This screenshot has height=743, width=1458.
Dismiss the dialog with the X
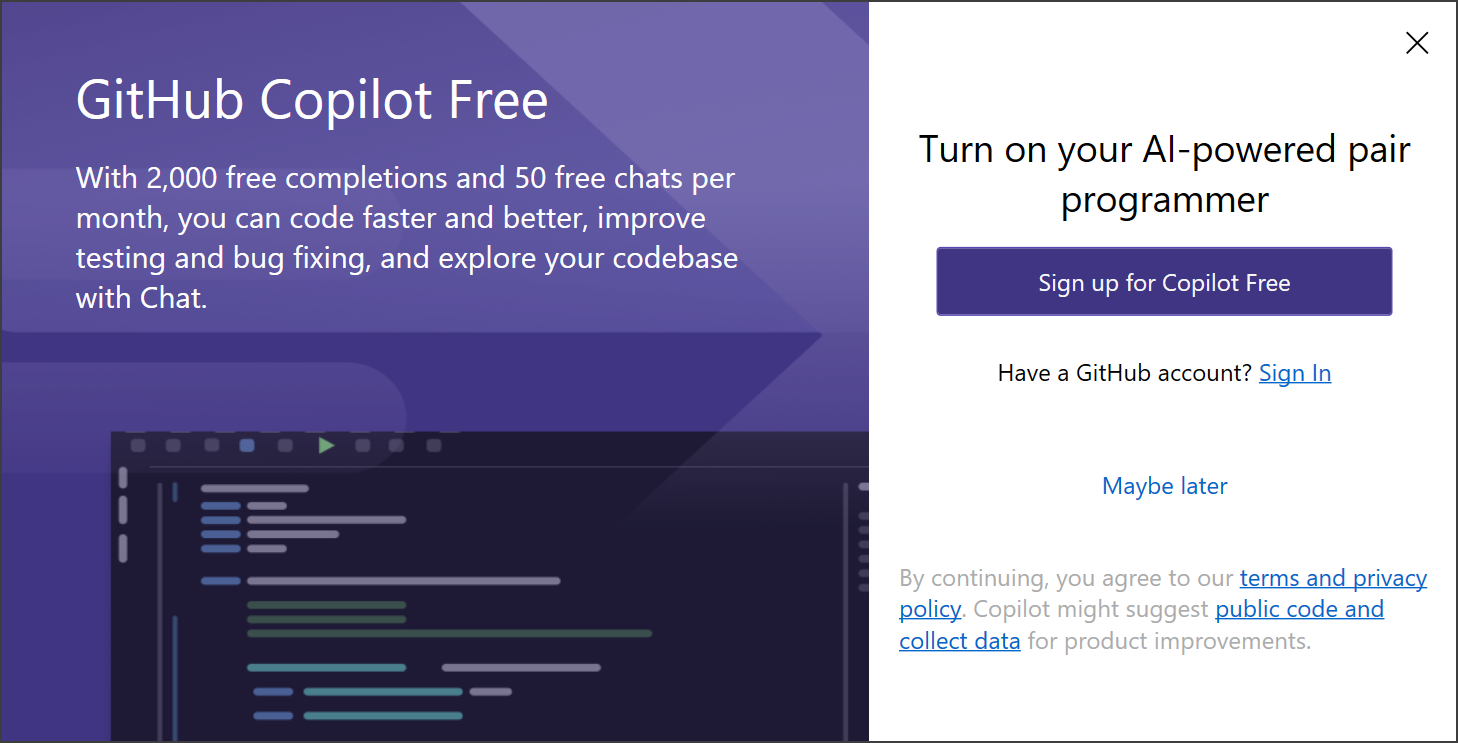[1417, 43]
